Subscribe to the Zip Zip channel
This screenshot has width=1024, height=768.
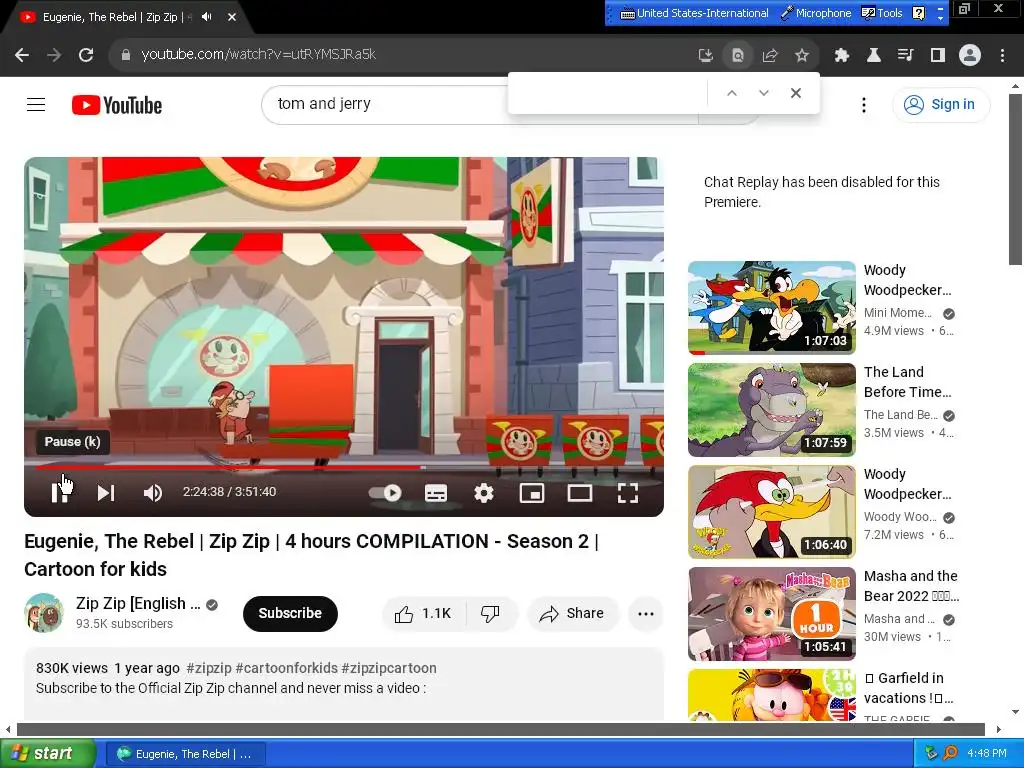290,613
